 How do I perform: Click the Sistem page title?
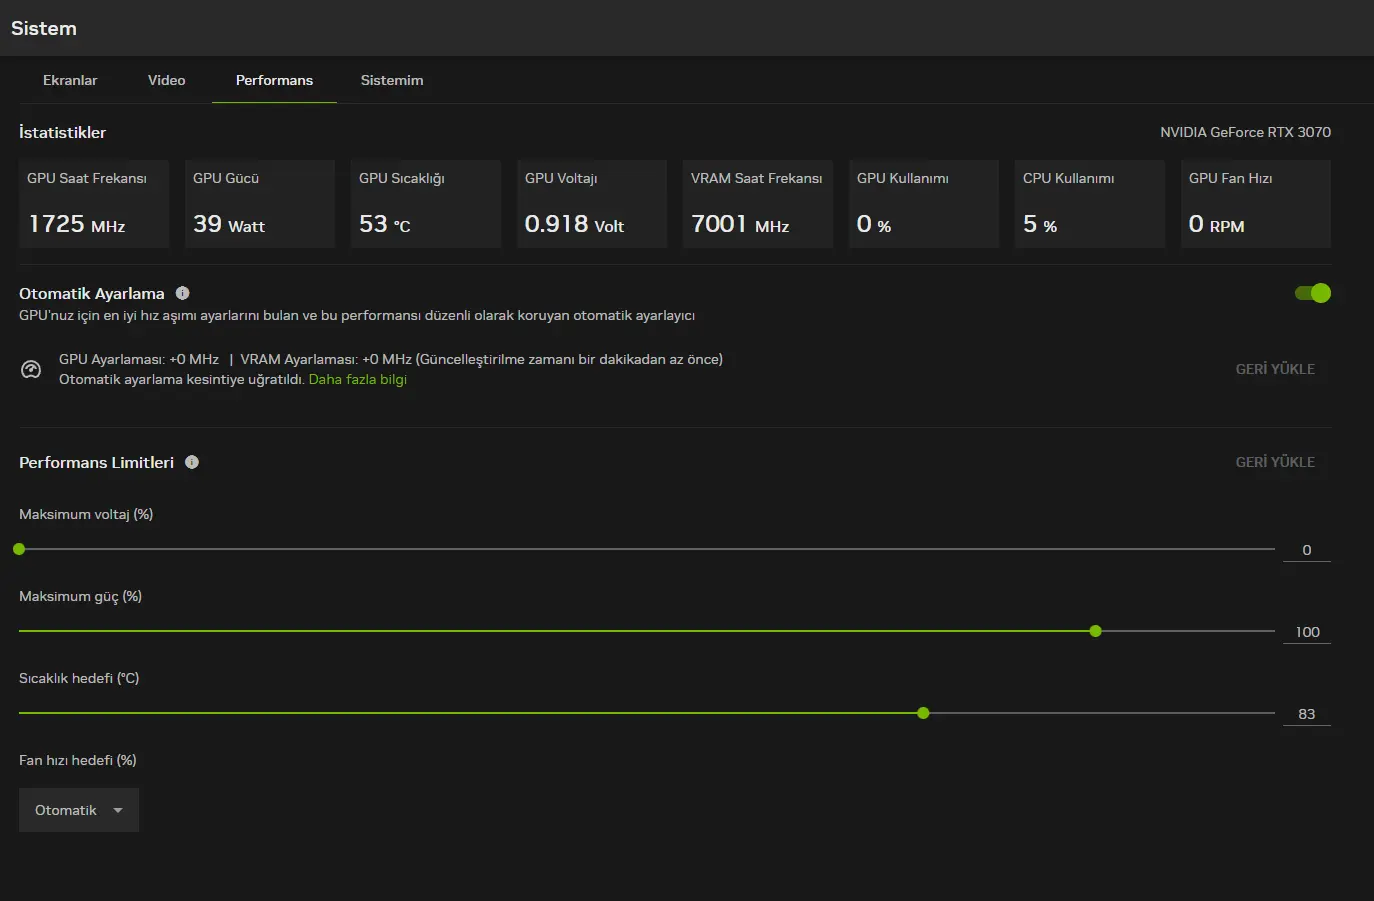pos(44,28)
